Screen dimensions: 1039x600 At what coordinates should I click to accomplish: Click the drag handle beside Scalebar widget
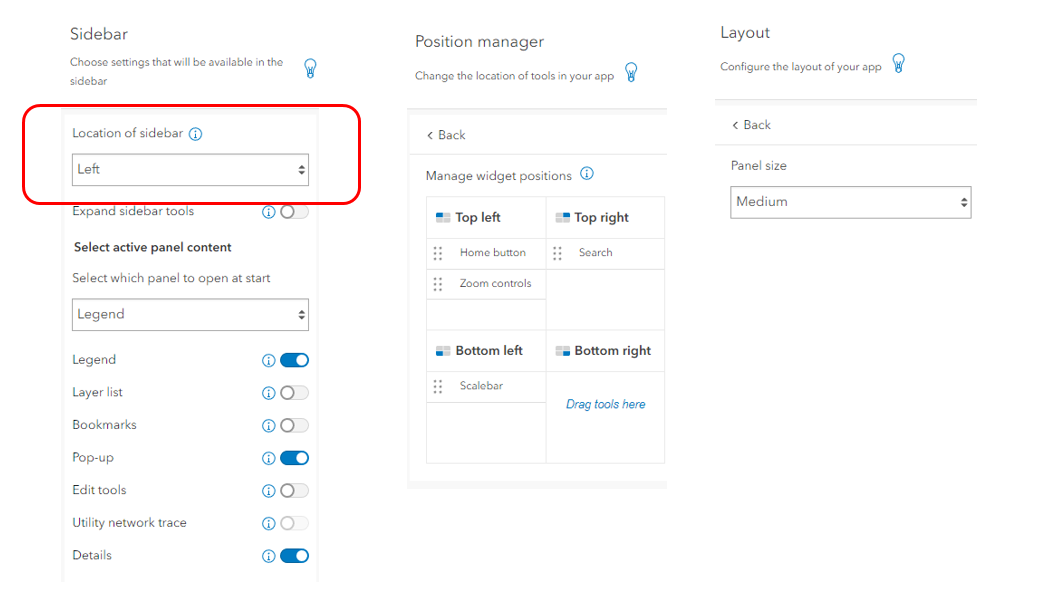438,387
